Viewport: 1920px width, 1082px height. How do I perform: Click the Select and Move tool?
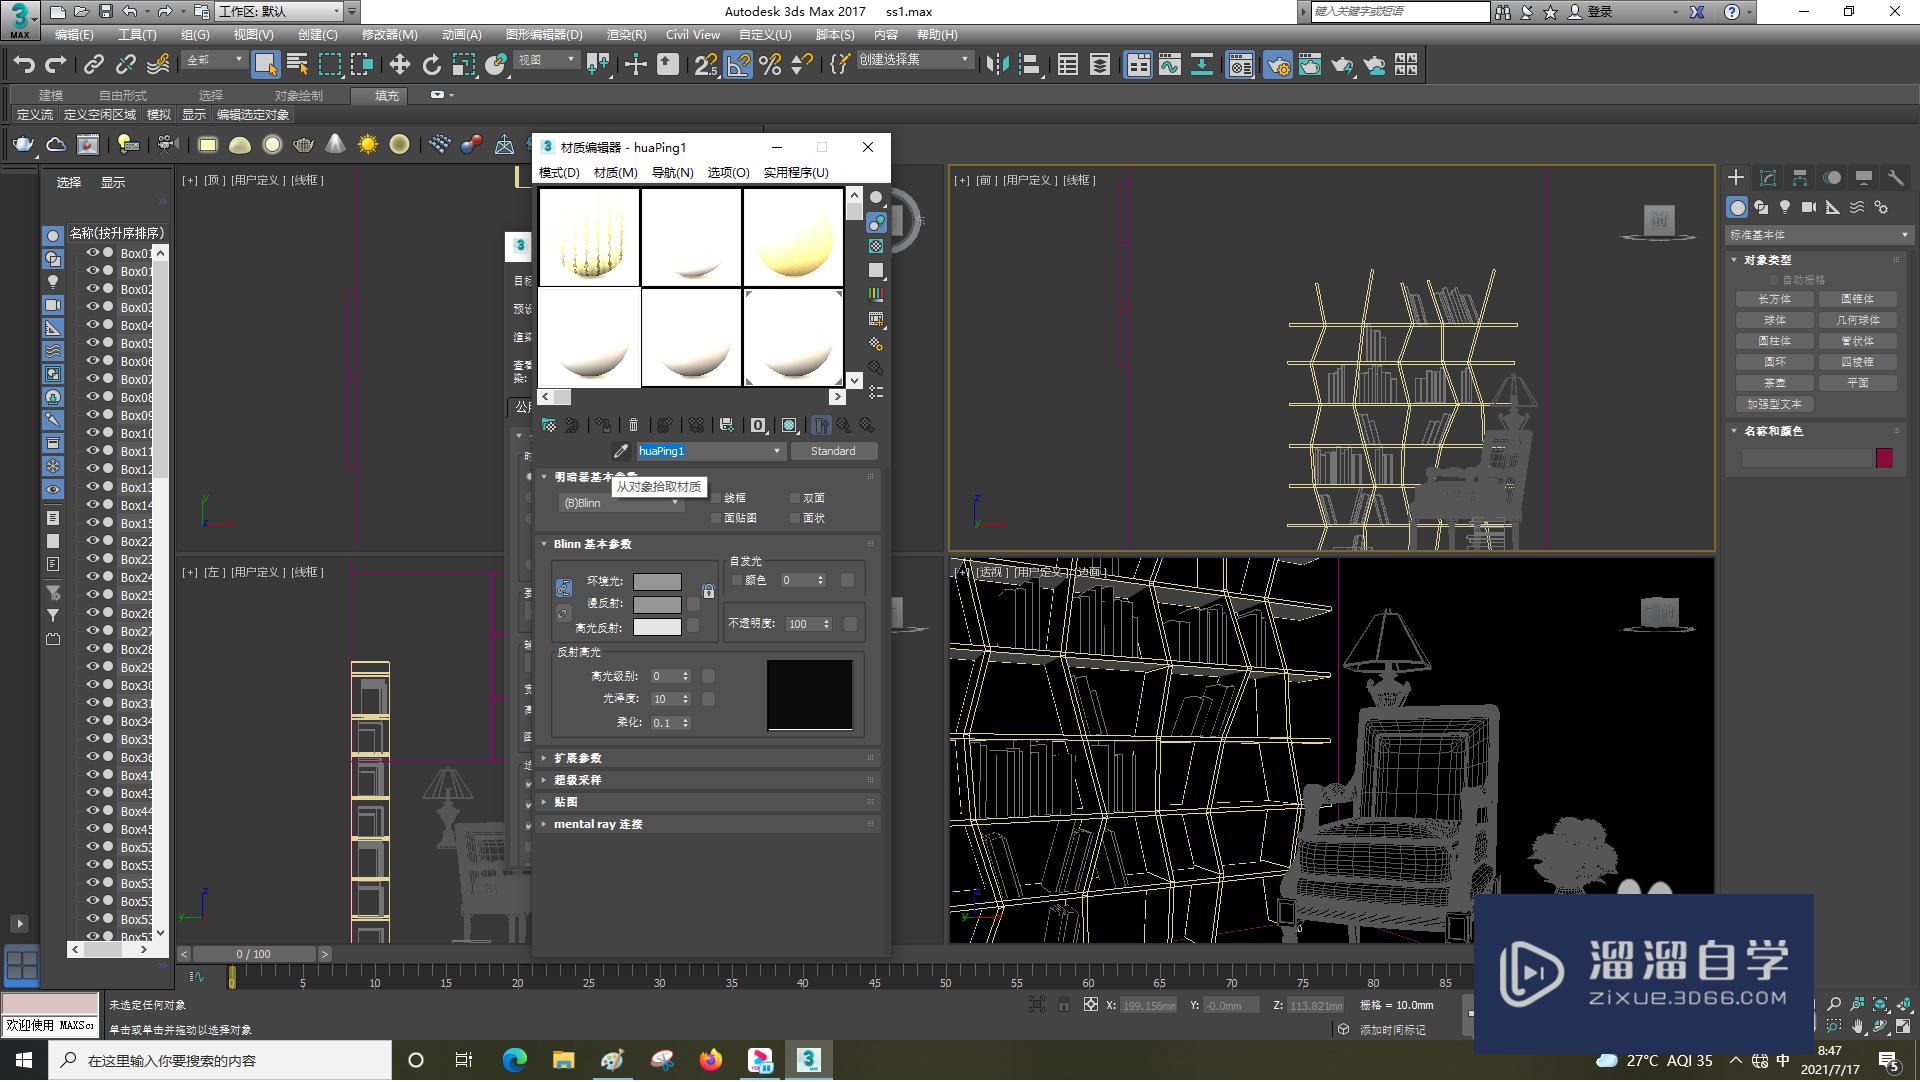click(x=399, y=65)
